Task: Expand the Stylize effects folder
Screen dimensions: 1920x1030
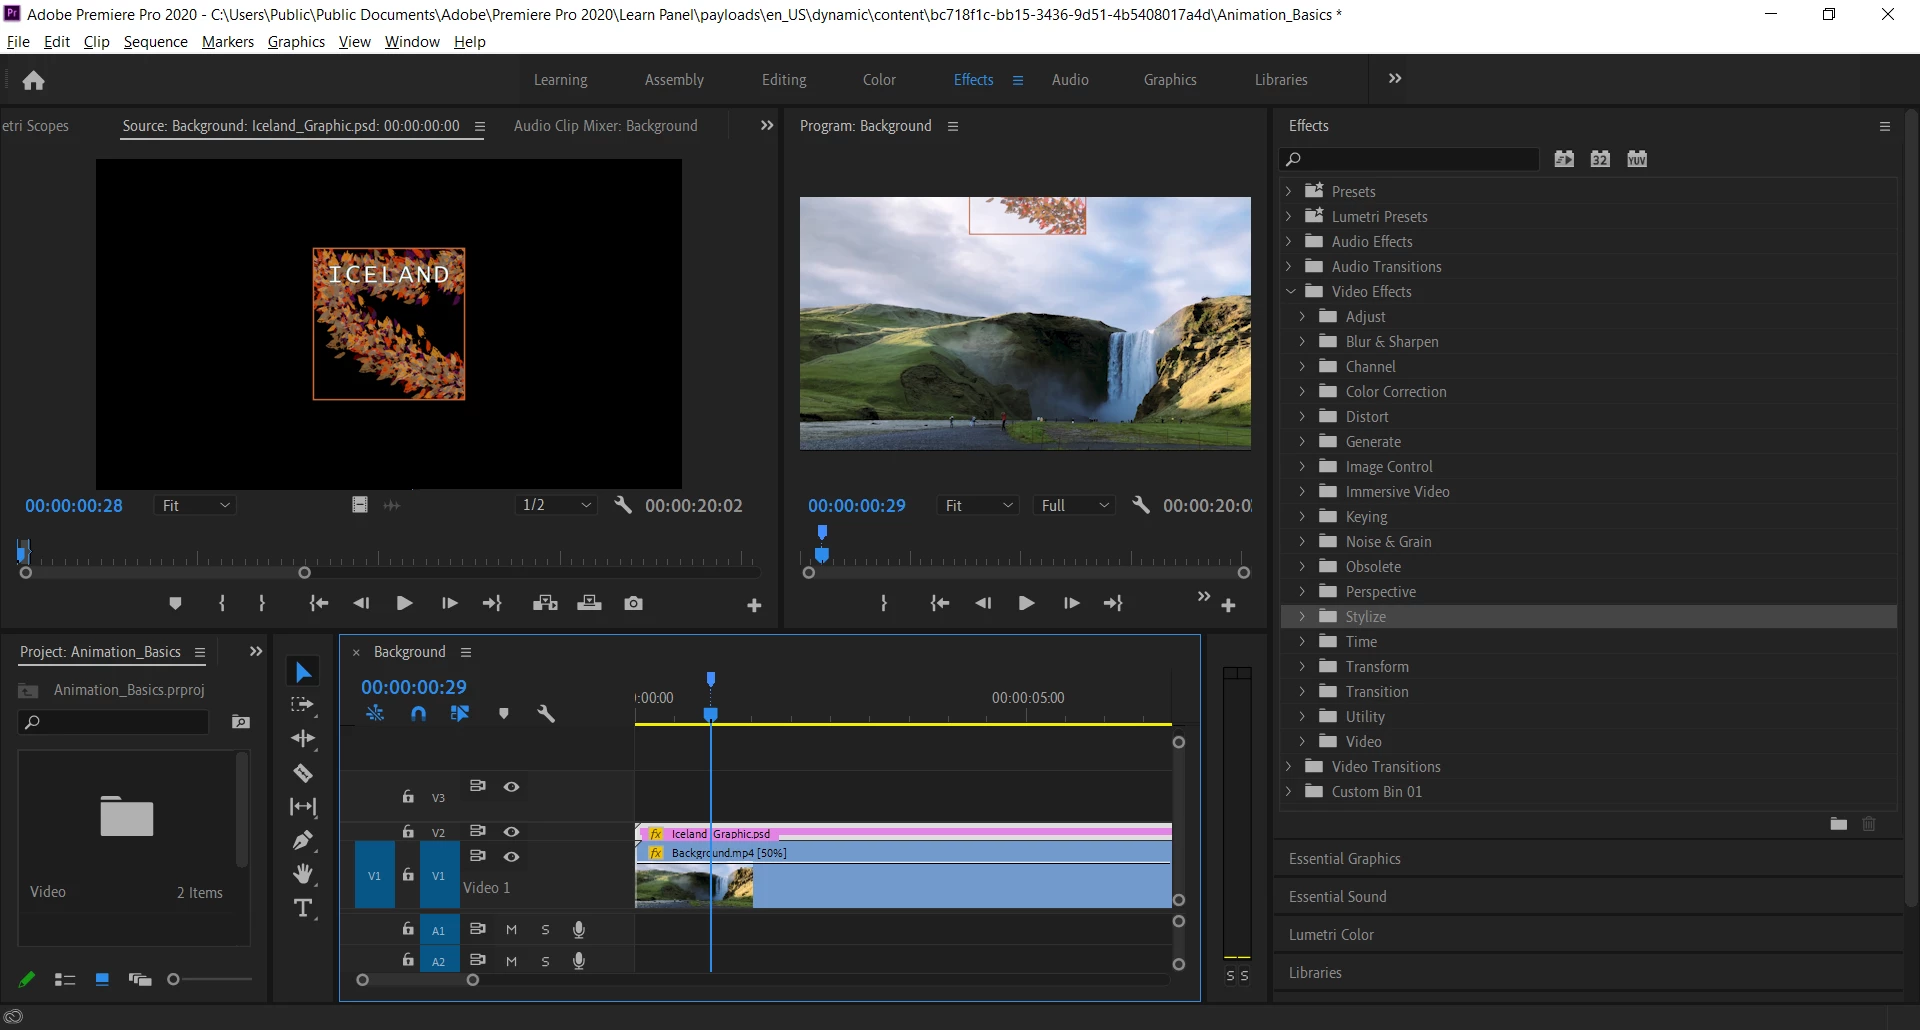Action: [1302, 617]
